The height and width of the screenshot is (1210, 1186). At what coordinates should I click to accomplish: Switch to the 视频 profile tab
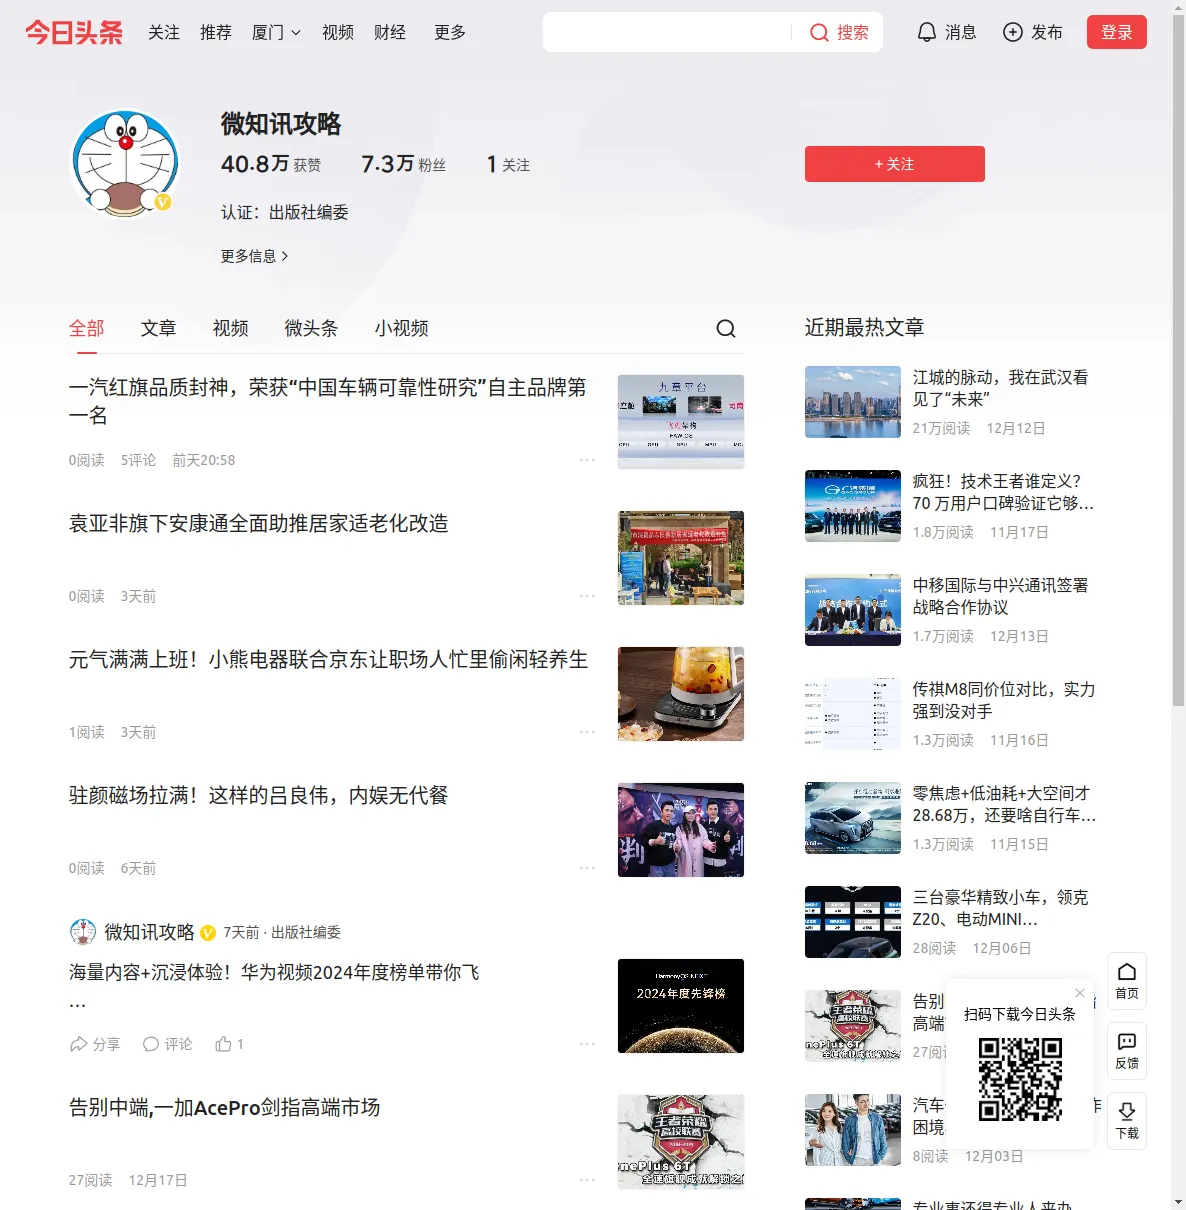(x=231, y=328)
